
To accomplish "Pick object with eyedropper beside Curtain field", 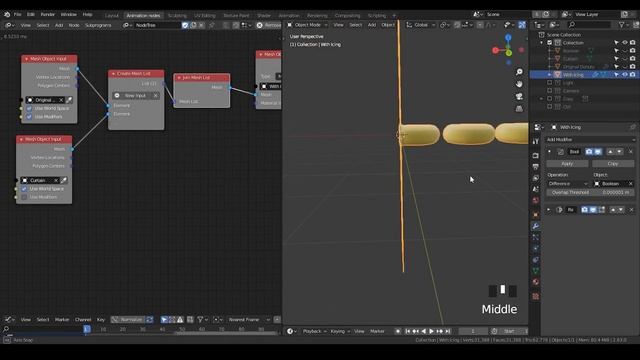I will click(64, 180).
